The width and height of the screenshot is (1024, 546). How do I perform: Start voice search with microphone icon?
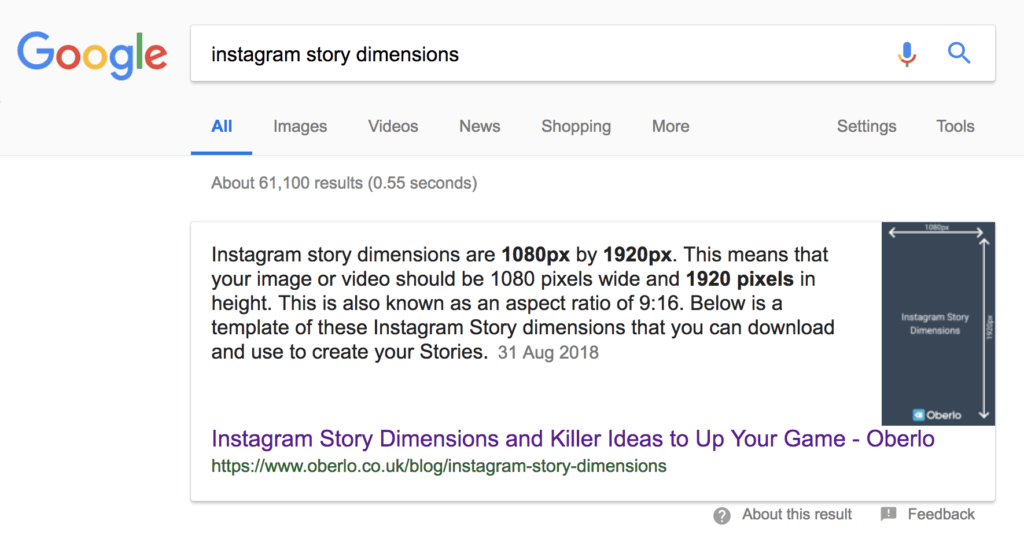click(x=906, y=54)
